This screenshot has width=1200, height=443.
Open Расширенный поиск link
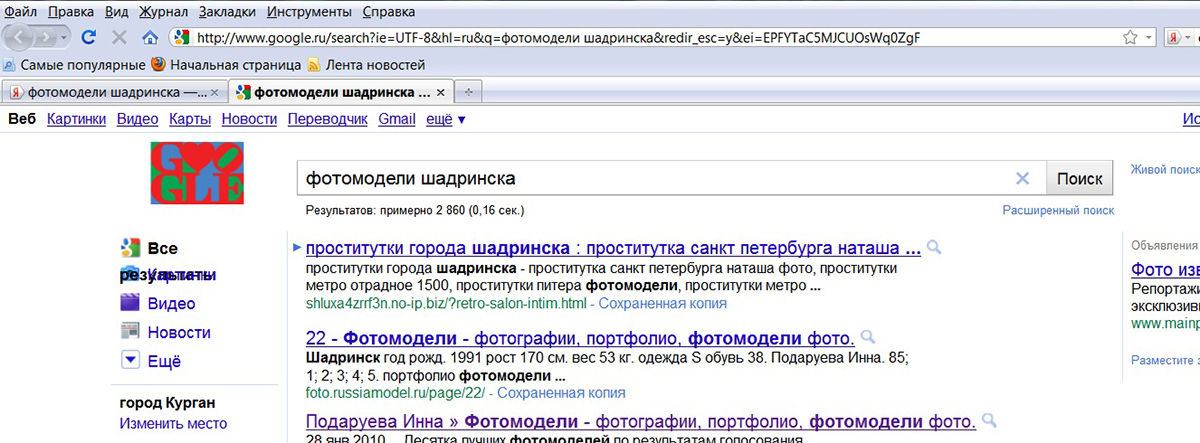(x=1058, y=211)
